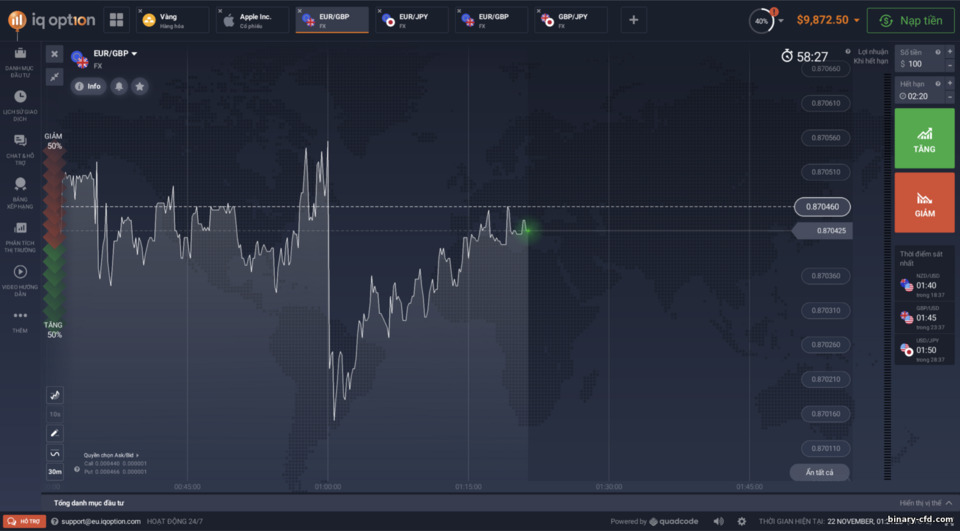
Task: Switch to the Apple Inc. tab
Action: 252,20
